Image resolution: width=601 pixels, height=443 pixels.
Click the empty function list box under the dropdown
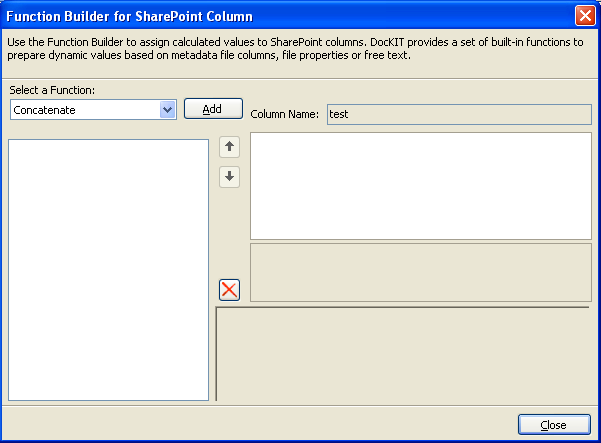tap(108, 270)
